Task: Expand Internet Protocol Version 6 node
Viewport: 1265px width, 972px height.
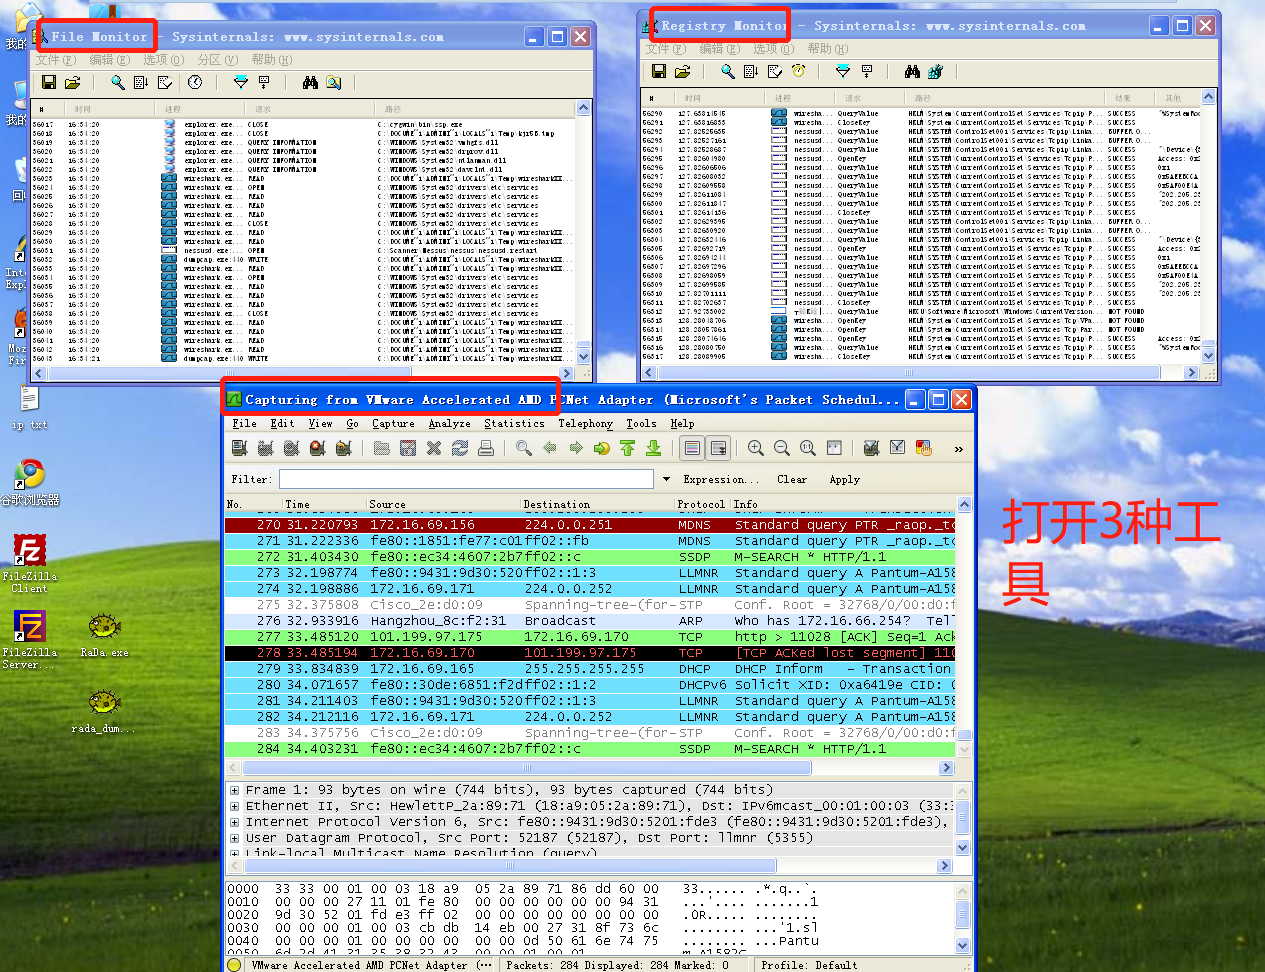Action: click(235, 822)
